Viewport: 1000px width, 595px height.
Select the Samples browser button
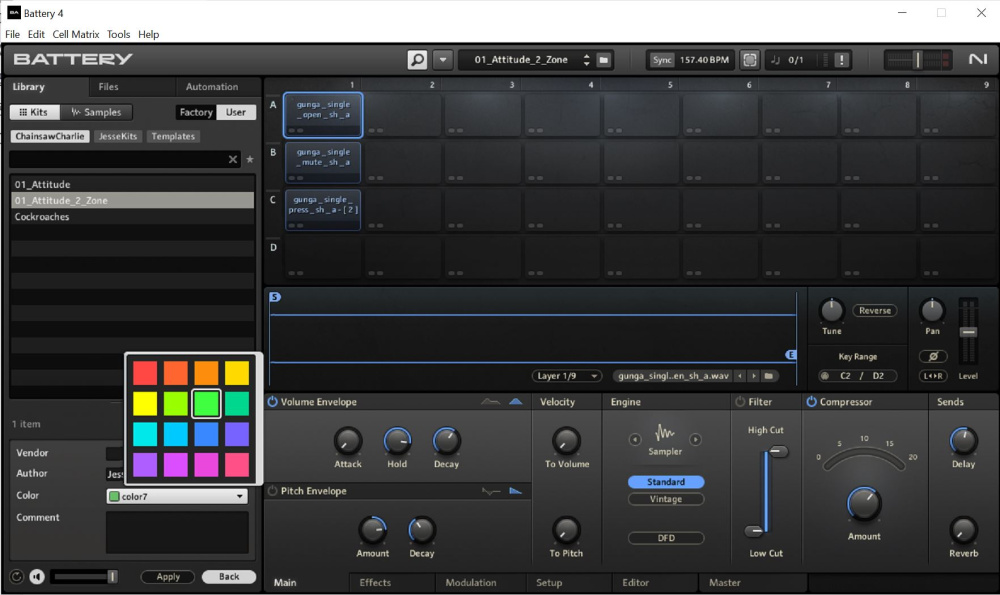96,112
